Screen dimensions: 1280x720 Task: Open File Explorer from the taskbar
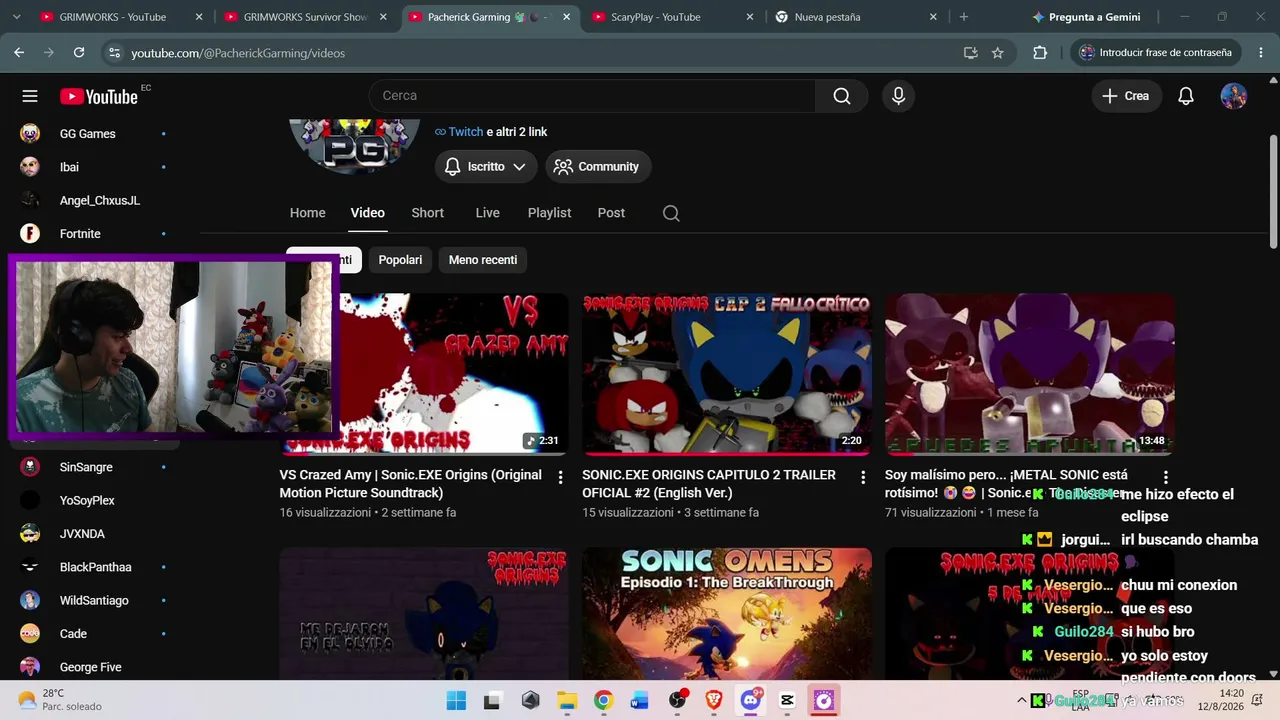(x=567, y=701)
